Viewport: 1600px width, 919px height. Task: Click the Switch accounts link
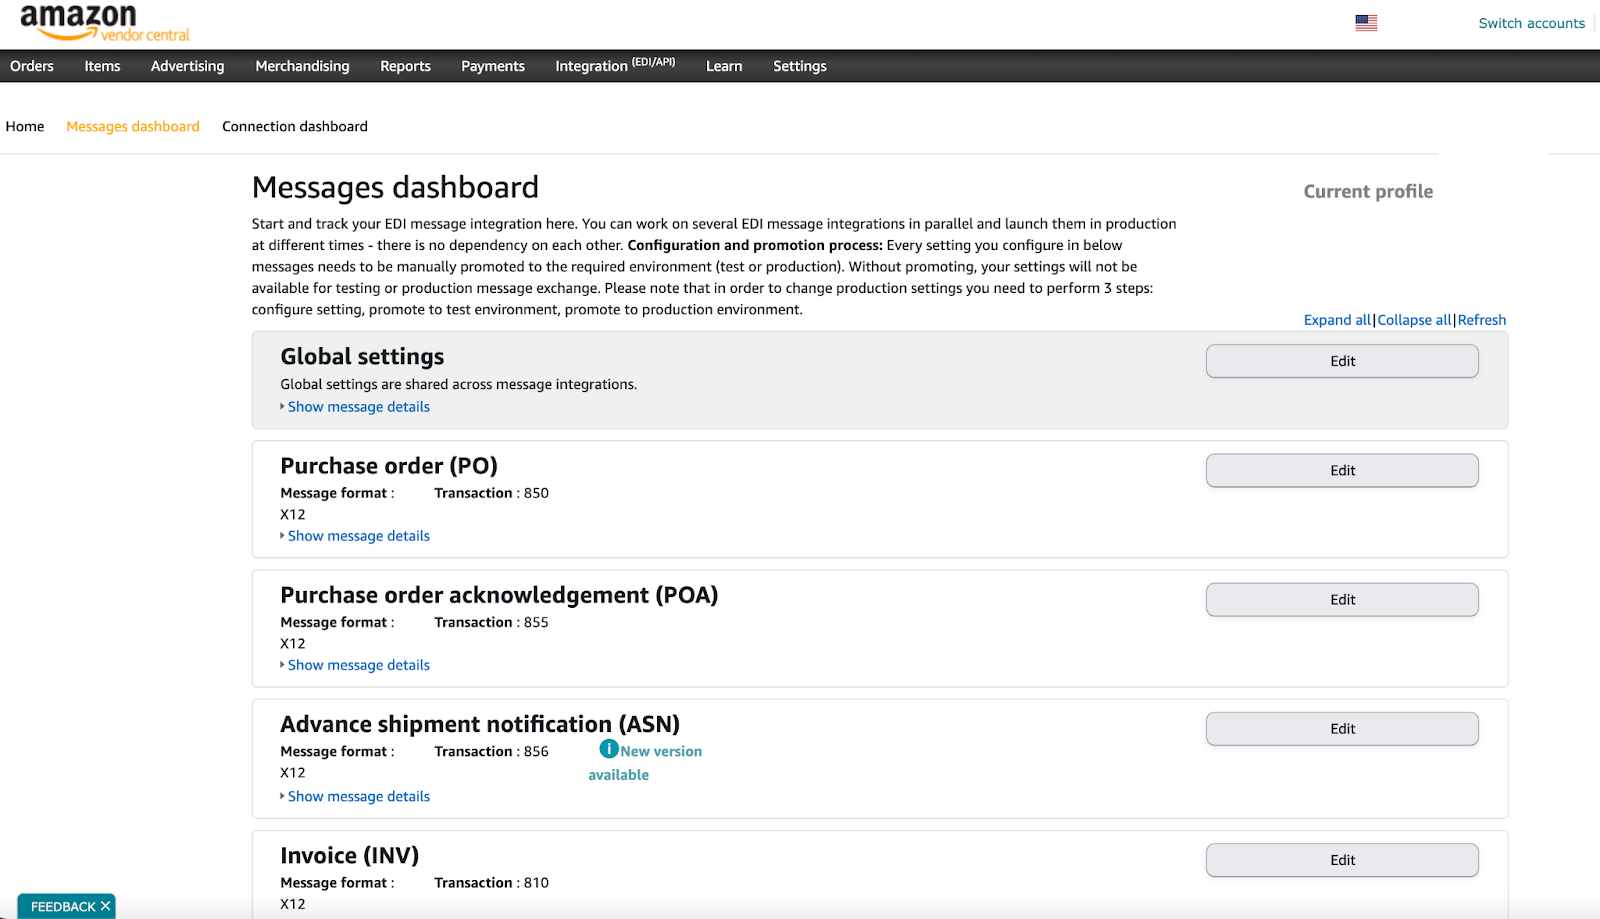click(x=1531, y=23)
